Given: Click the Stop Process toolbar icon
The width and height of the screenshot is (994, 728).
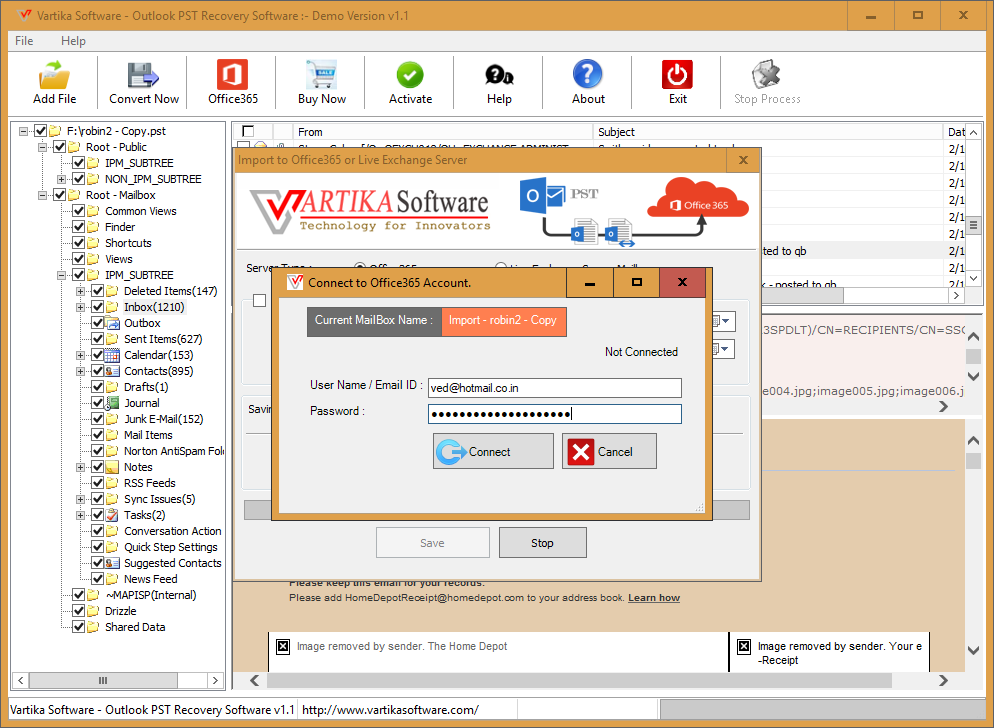Looking at the screenshot, I should (x=766, y=75).
